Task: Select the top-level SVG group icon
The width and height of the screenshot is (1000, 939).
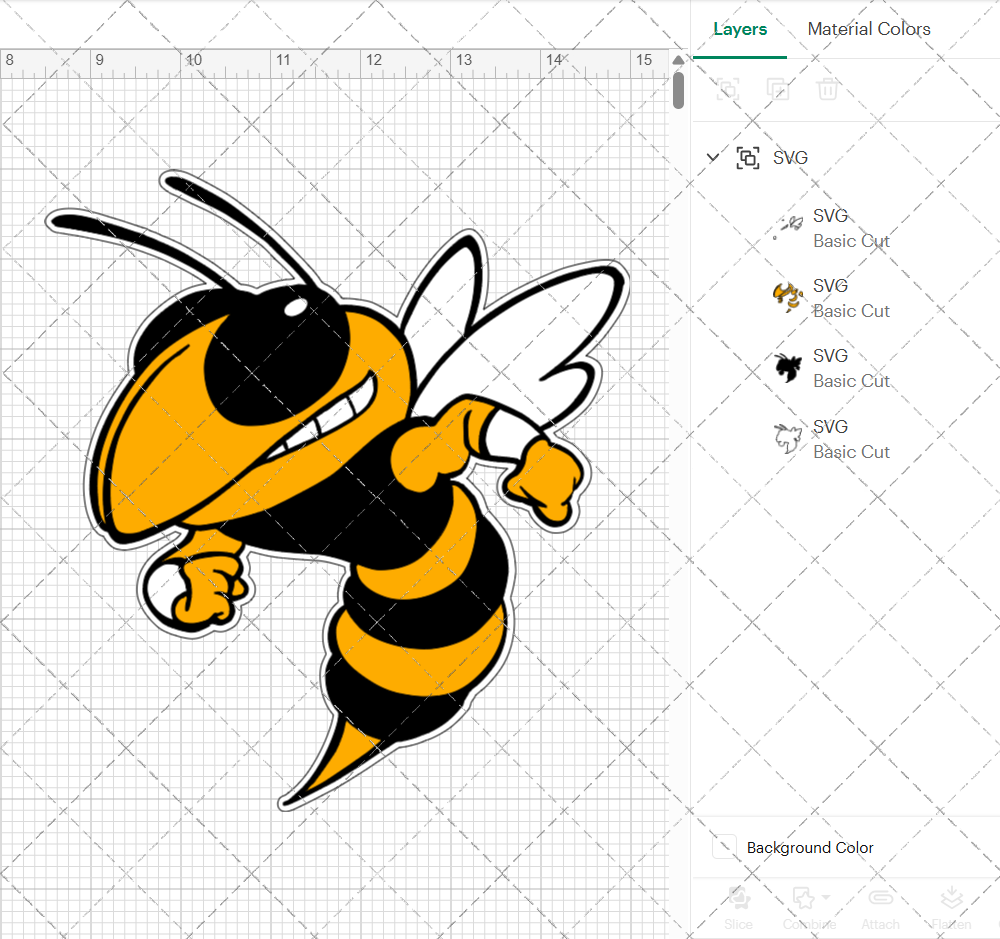Action: (x=748, y=158)
